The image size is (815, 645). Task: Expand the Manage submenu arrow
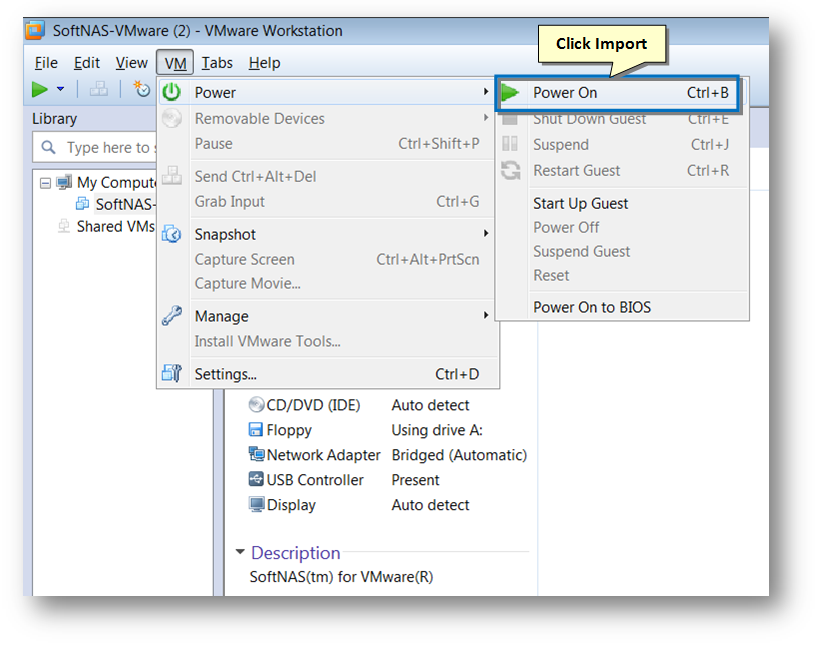[x=485, y=315]
